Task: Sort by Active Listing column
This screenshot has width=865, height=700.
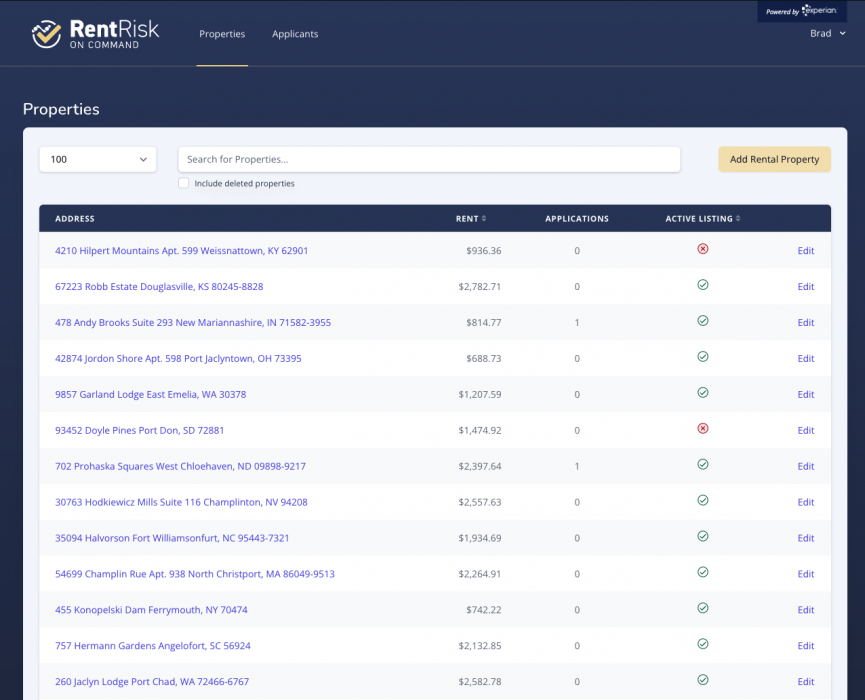Action: 702,219
